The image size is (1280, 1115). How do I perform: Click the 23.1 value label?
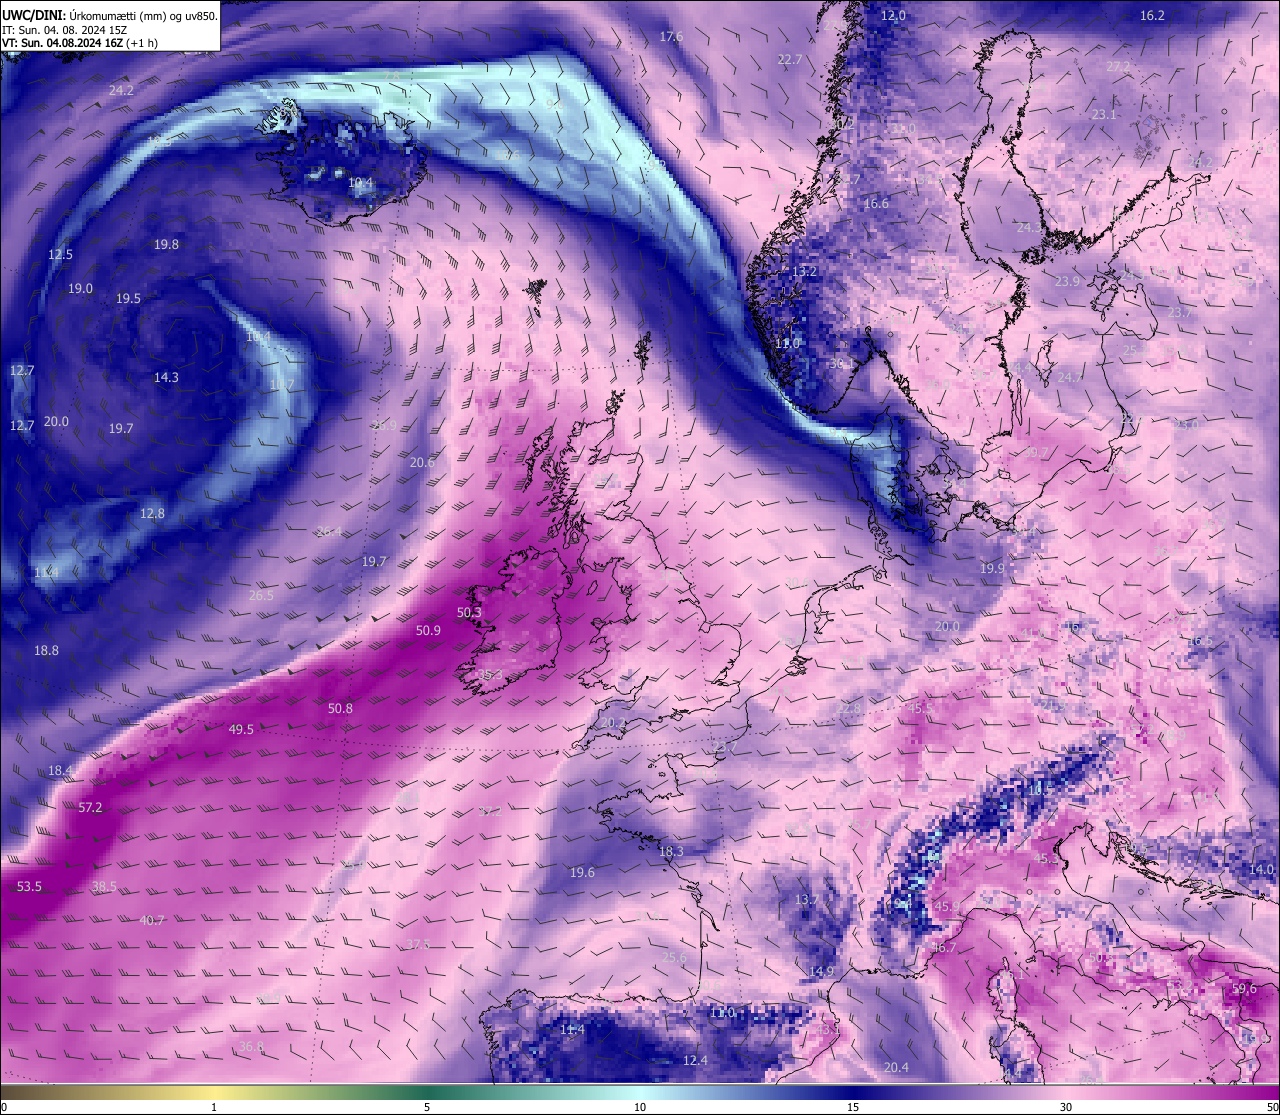[x=1103, y=114]
